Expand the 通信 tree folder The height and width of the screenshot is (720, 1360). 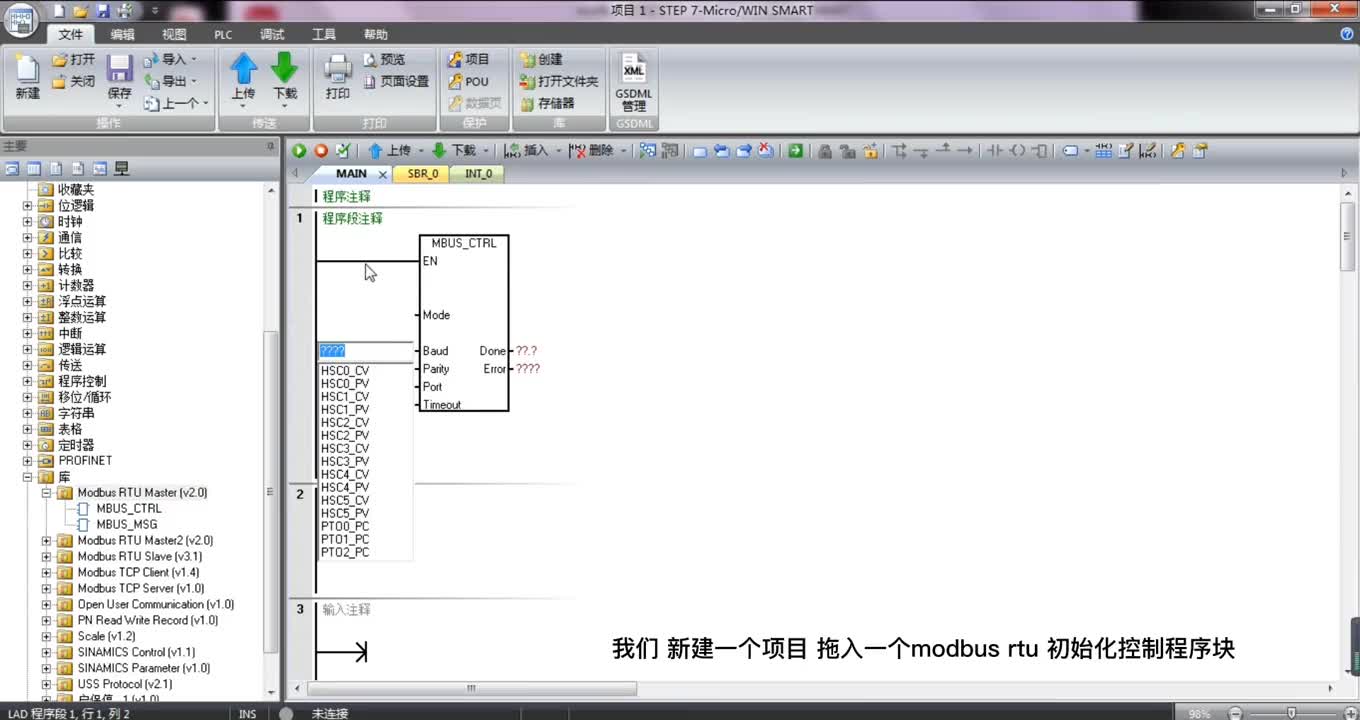[x=28, y=238]
